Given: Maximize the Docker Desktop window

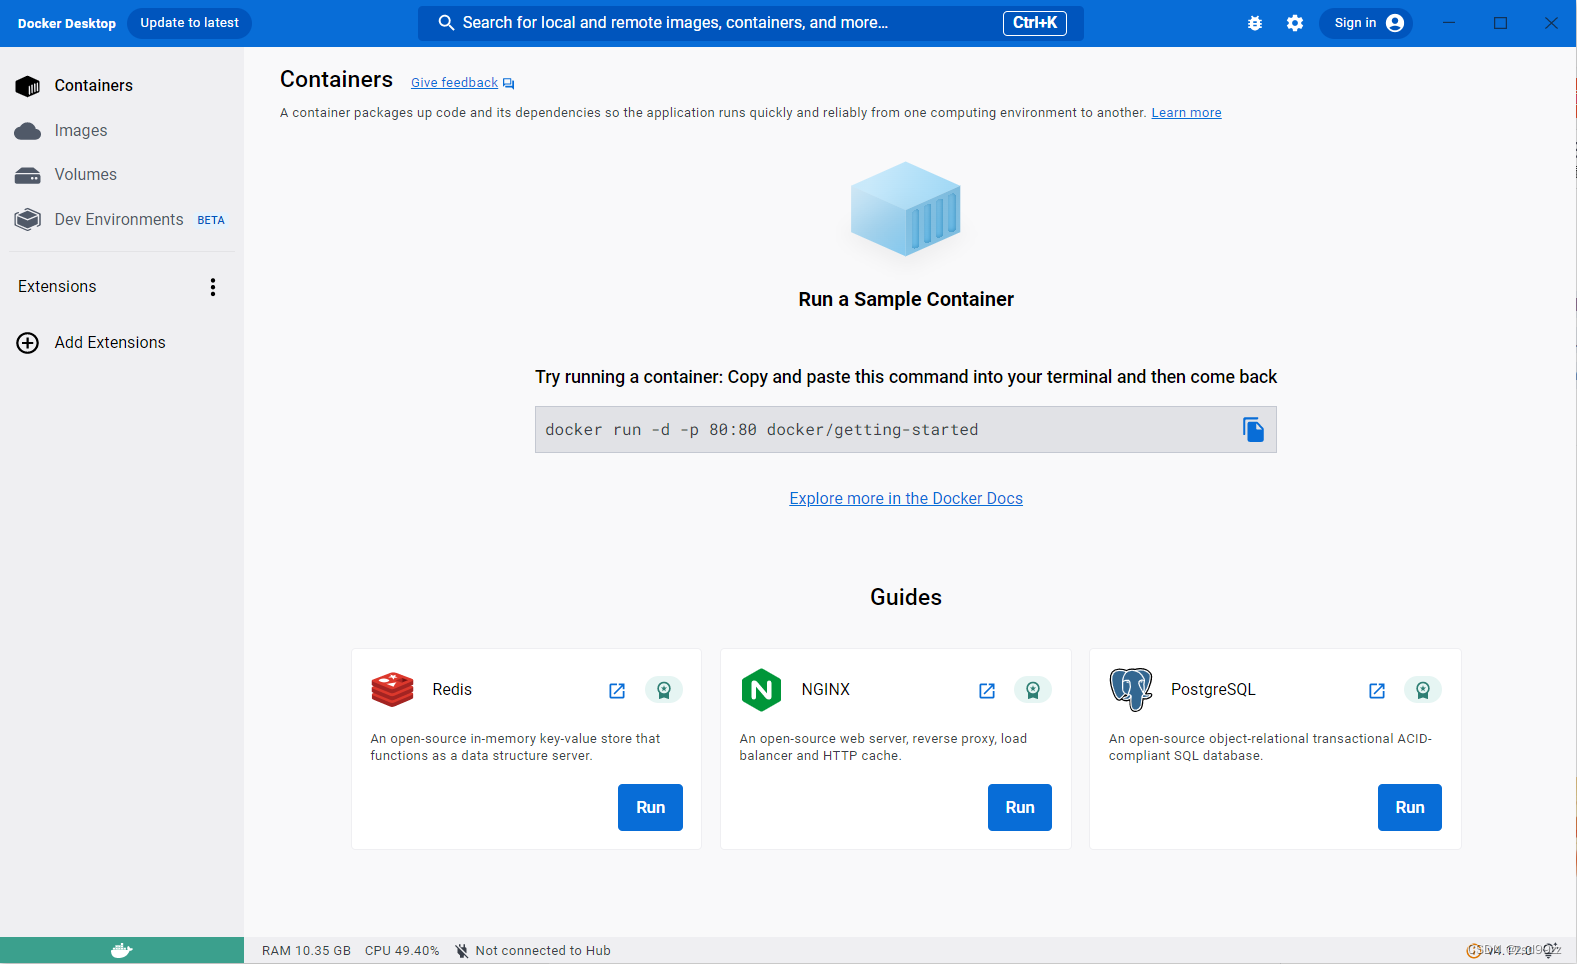Looking at the screenshot, I should (x=1501, y=23).
